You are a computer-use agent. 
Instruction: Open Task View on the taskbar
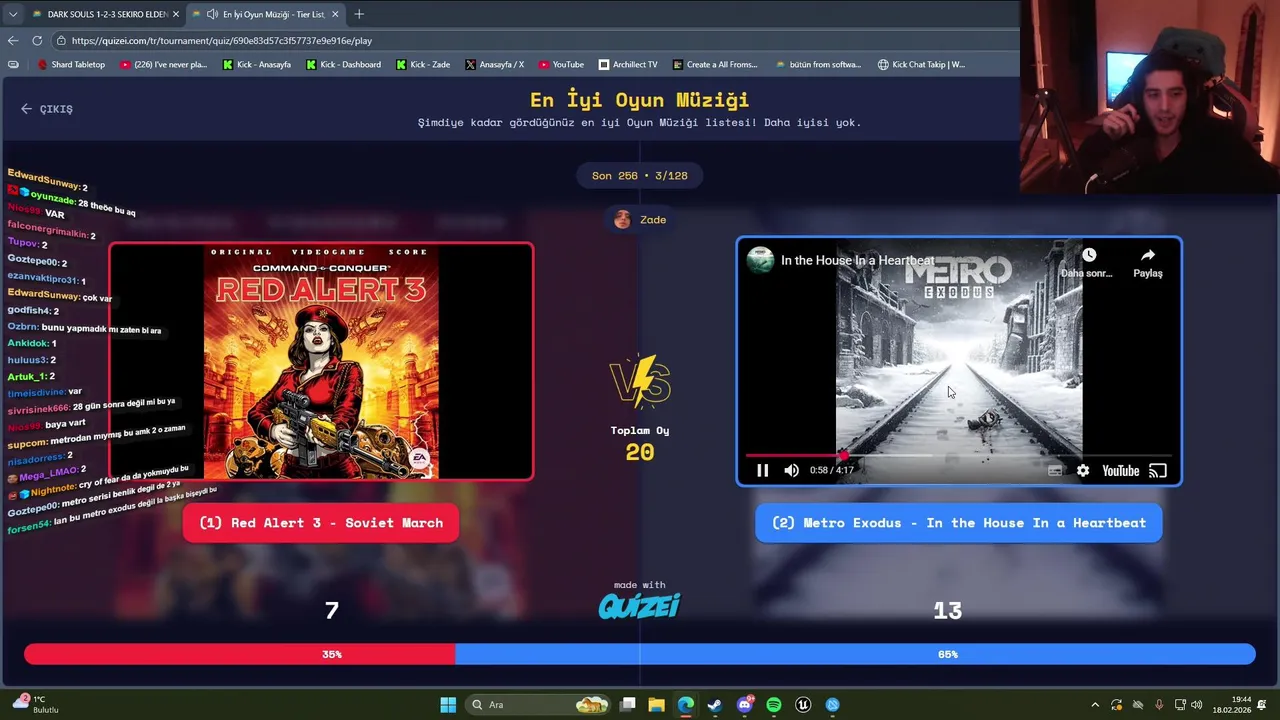click(x=627, y=705)
